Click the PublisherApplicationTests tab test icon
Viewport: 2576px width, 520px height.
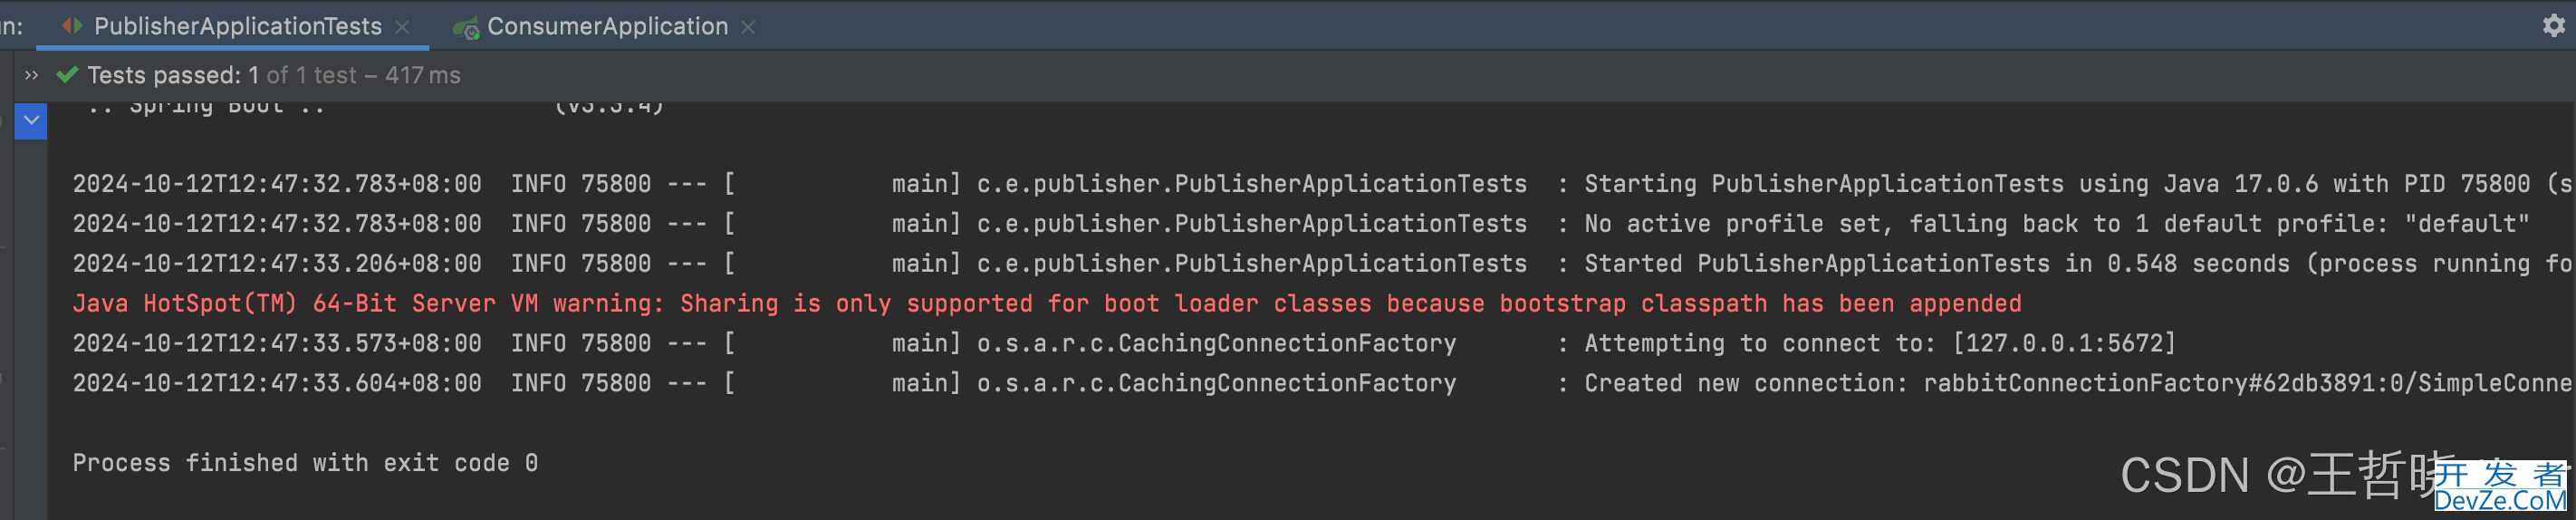(x=72, y=26)
